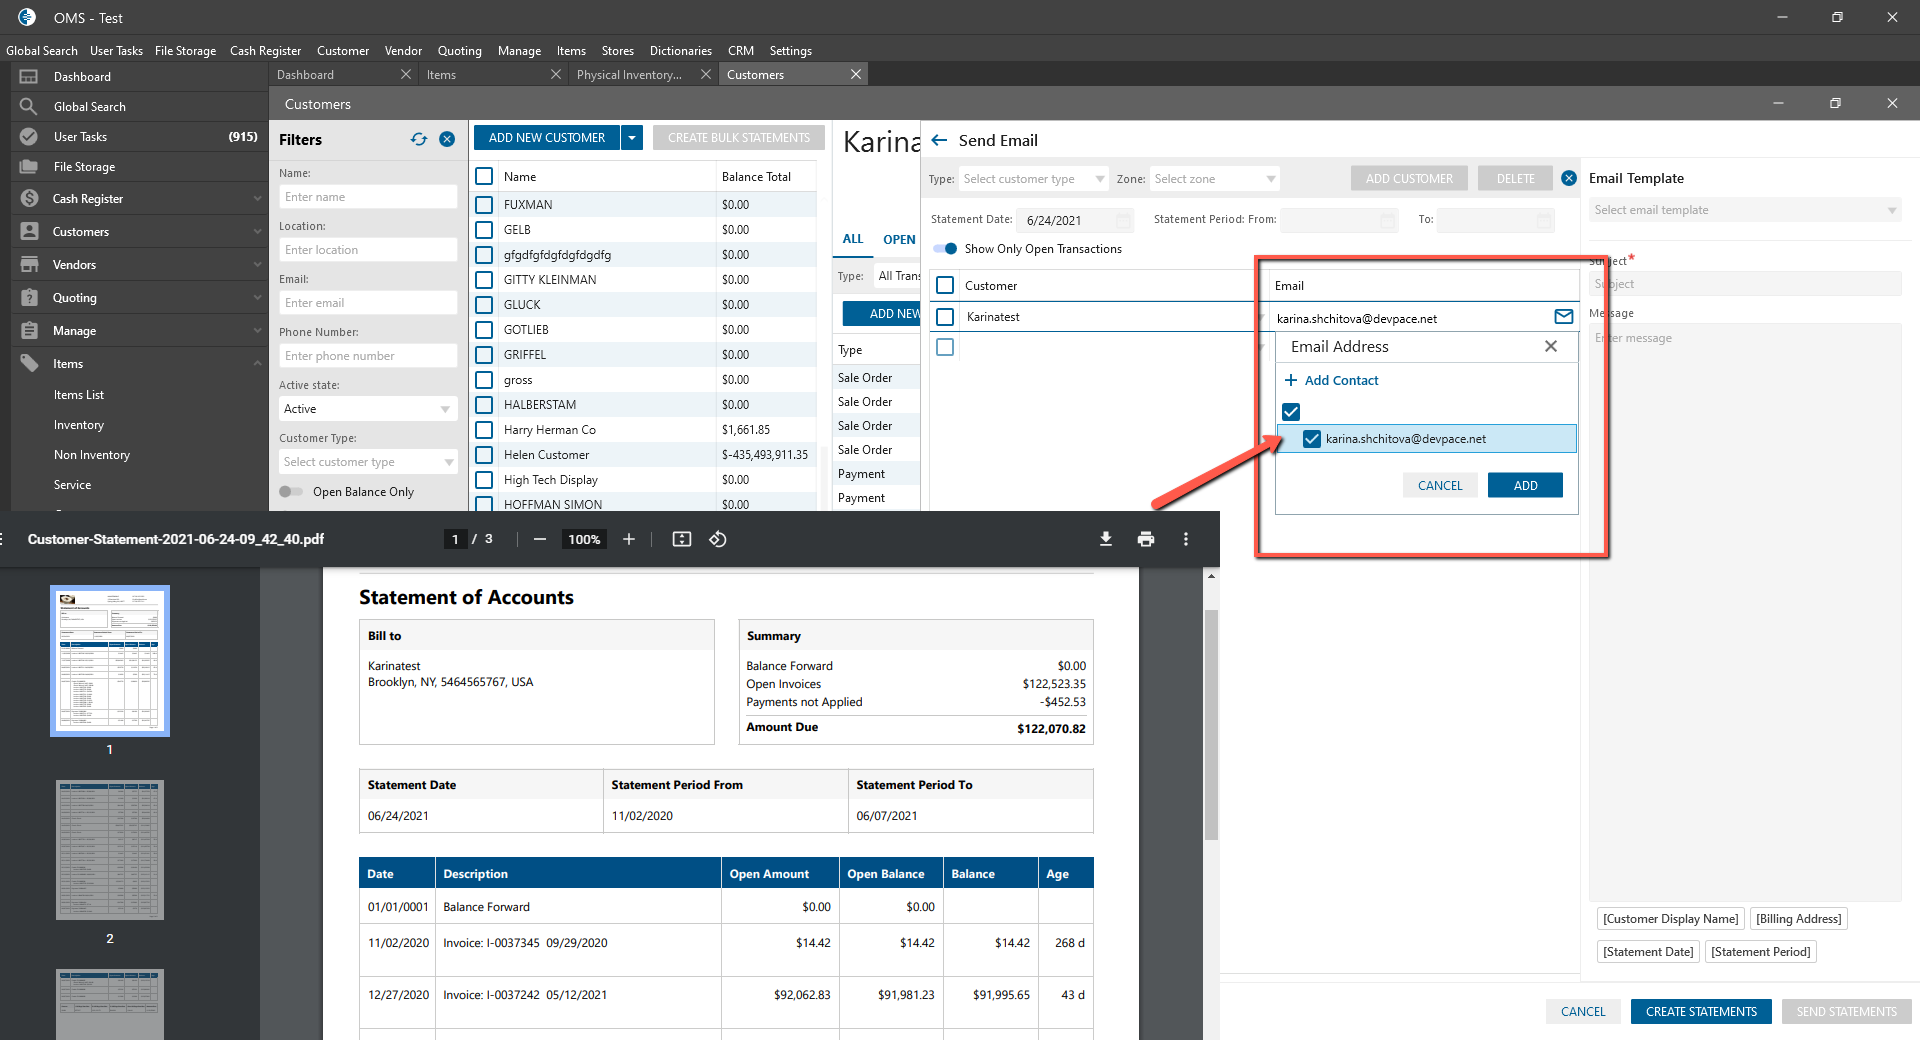This screenshot has width=1920, height=1040.
Task: Open the Select zone dropdown
Action: point(1214,179)
